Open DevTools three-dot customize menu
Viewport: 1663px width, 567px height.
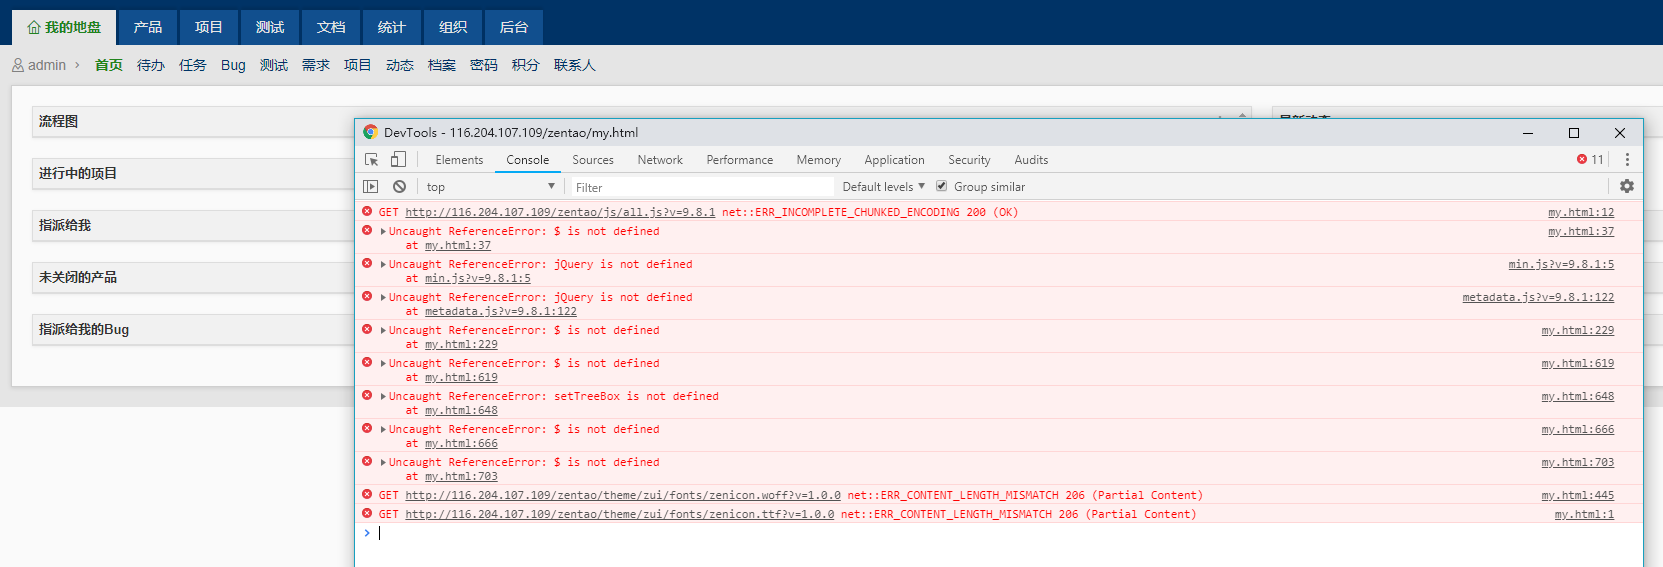click(x=1627, y=160)
